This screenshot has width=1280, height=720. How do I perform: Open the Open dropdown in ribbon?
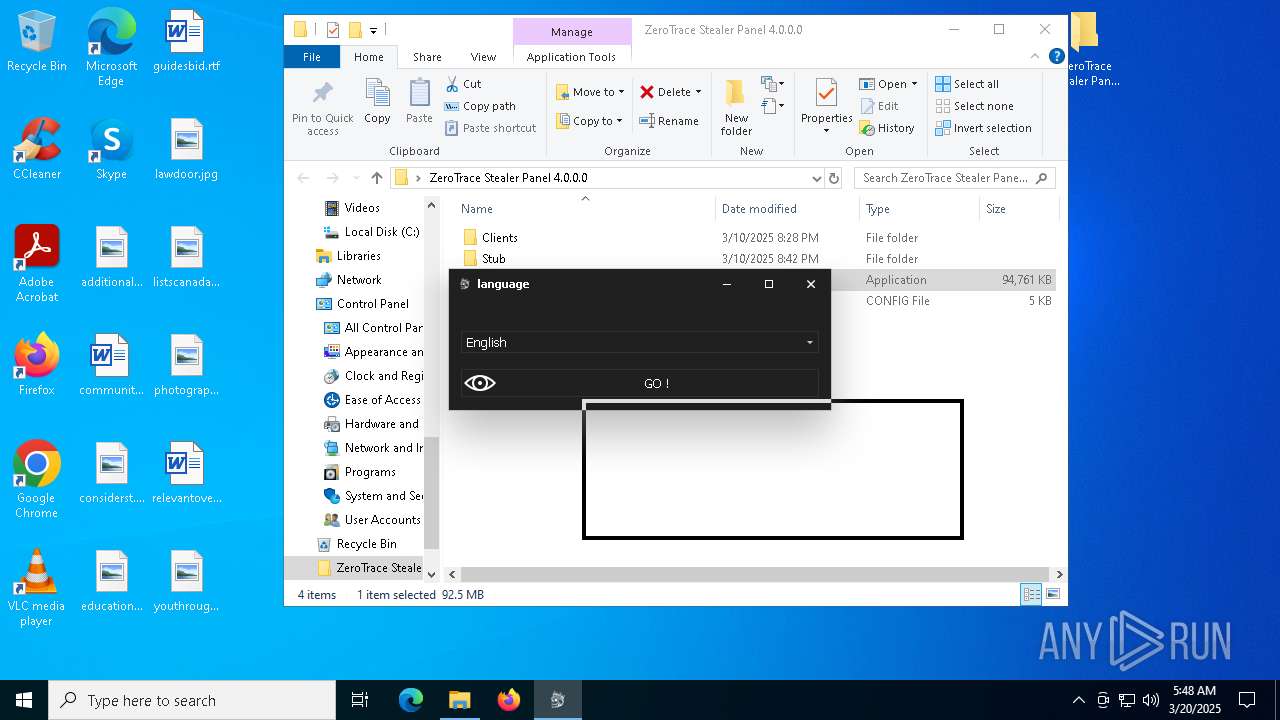point(888,84)
